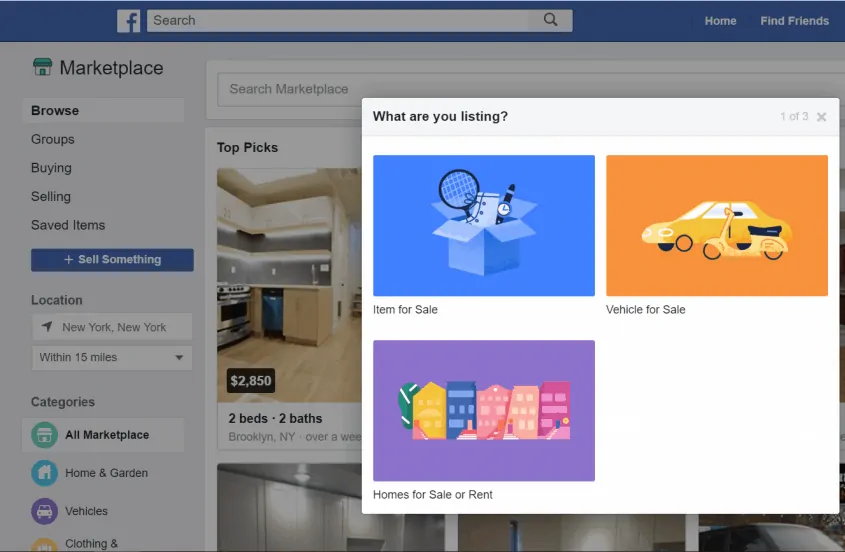845x552 pixels.
Task: Click the Facebook logo icon
Action: point(128,21)
